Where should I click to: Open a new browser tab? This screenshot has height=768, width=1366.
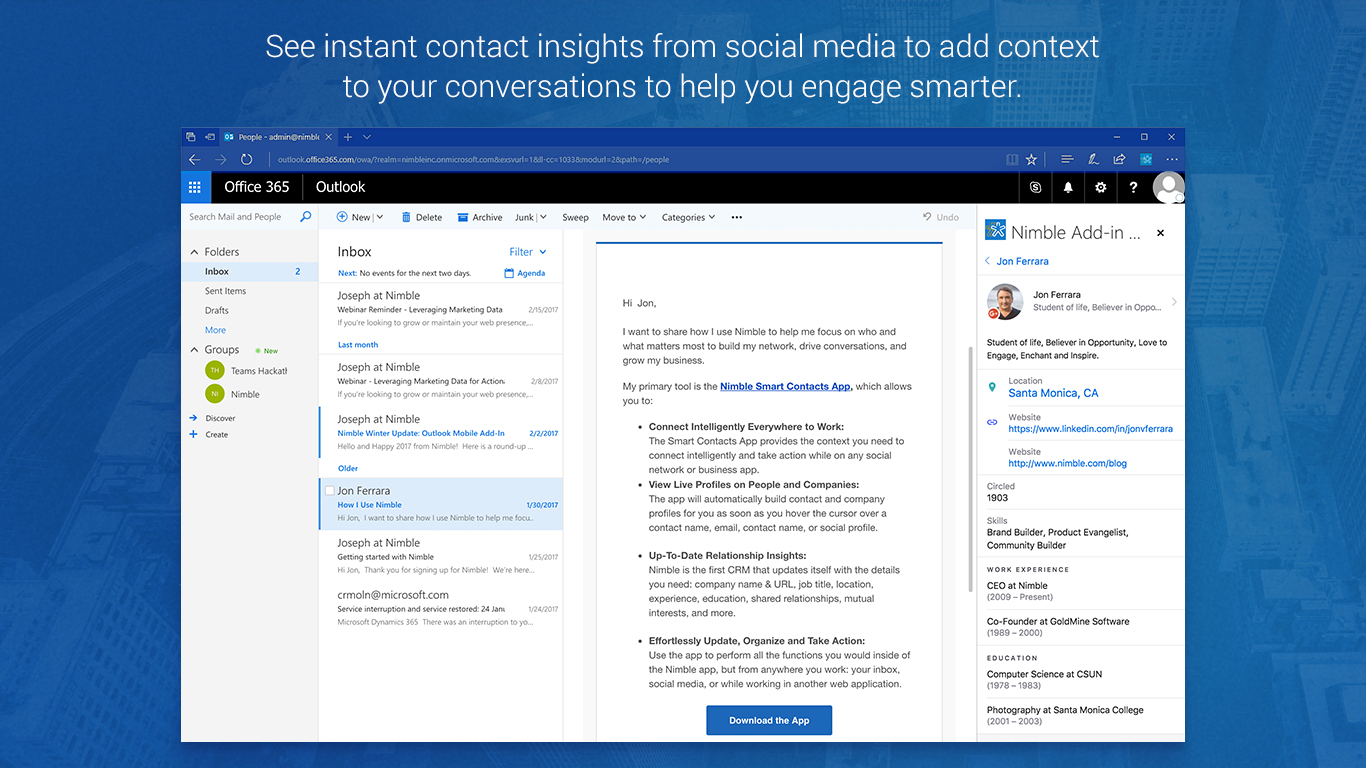coord(348,137)
